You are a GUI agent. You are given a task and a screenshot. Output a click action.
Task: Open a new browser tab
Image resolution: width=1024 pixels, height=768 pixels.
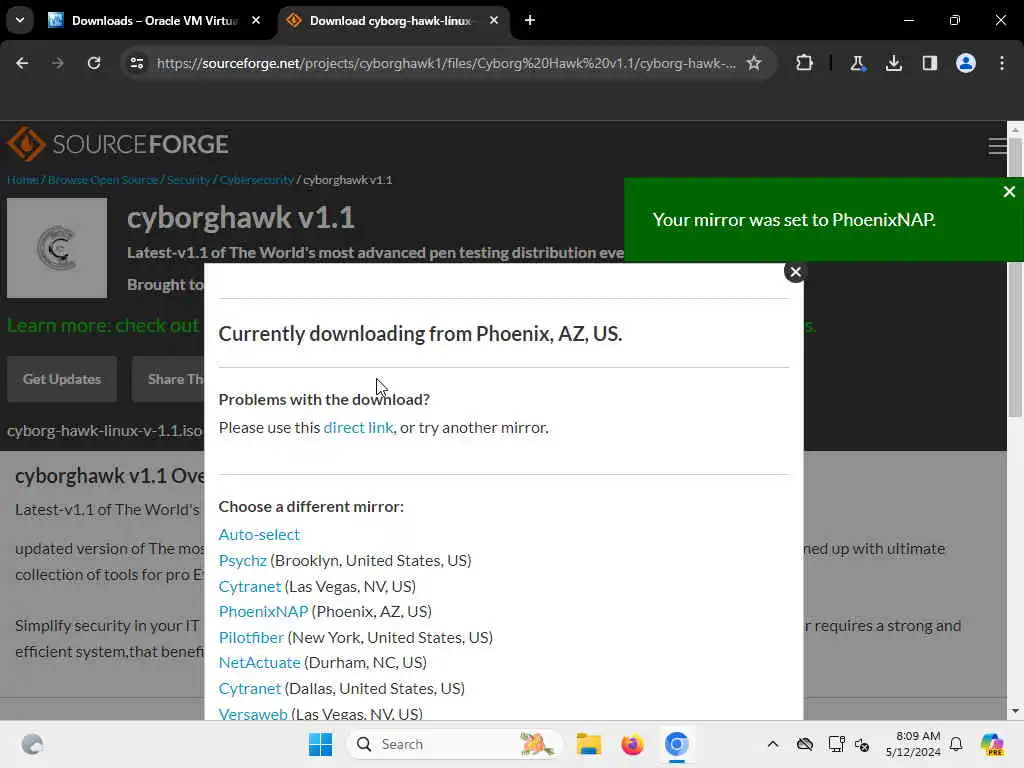530,20
